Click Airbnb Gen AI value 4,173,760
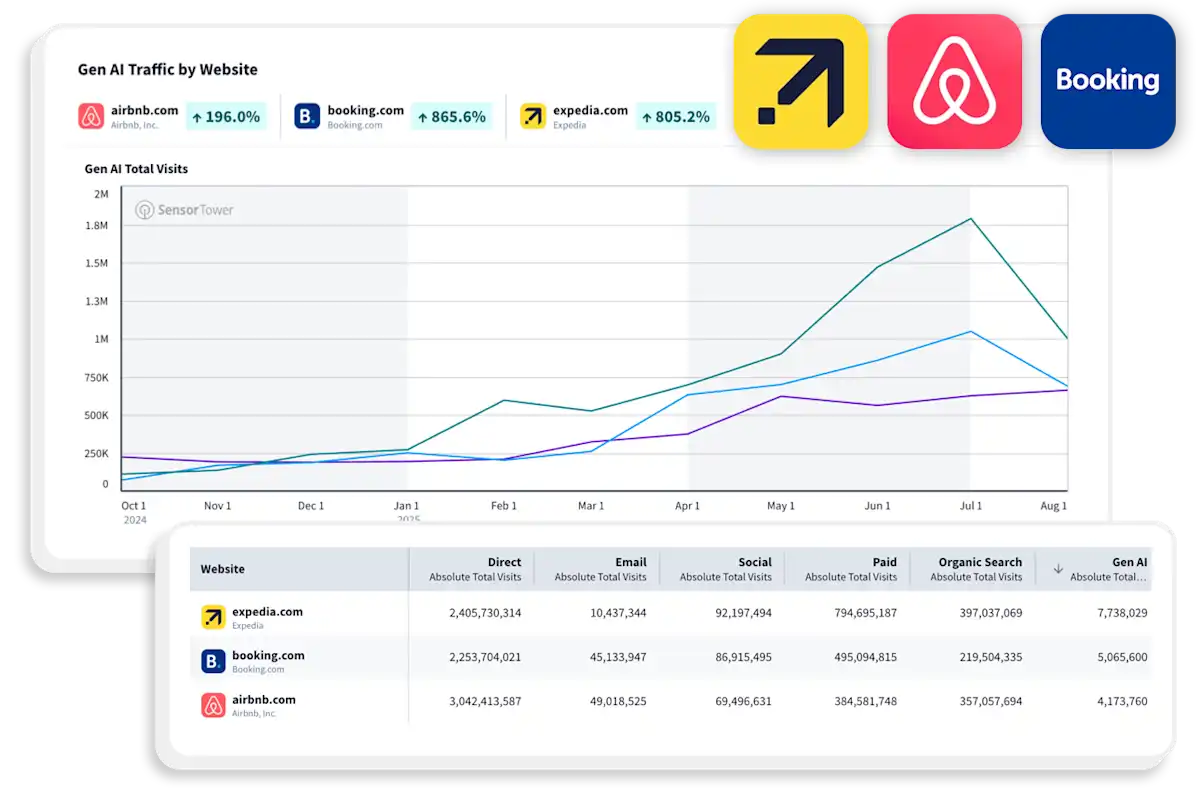This screenshot has height=802, width=1200. pos(1122,701)
